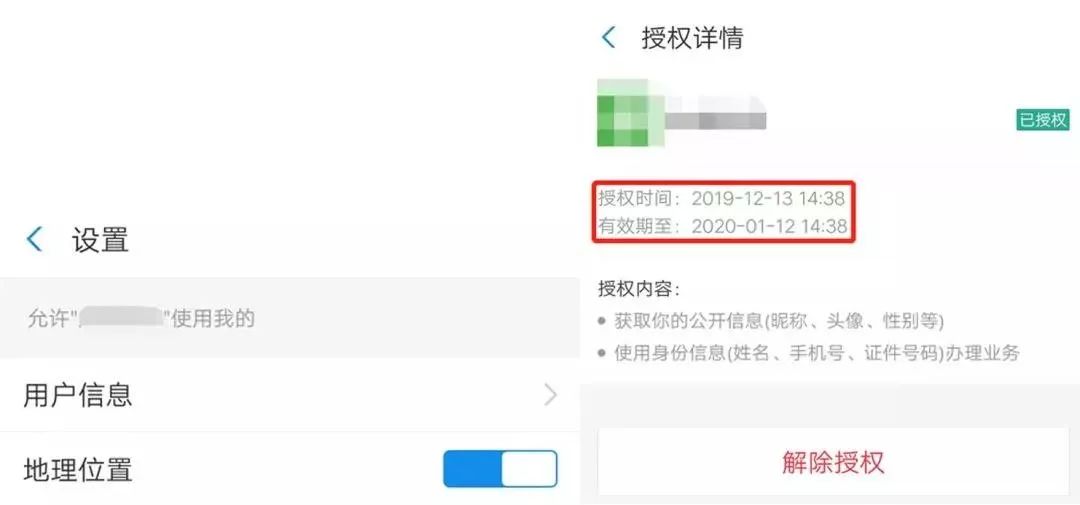
Task: Click the green 已授权 status badge
Action: [1043, 120]
